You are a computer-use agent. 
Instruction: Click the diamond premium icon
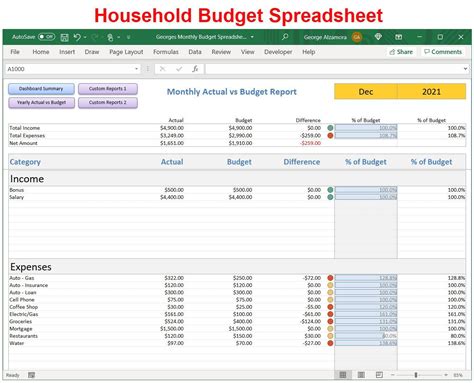(378, 37)
